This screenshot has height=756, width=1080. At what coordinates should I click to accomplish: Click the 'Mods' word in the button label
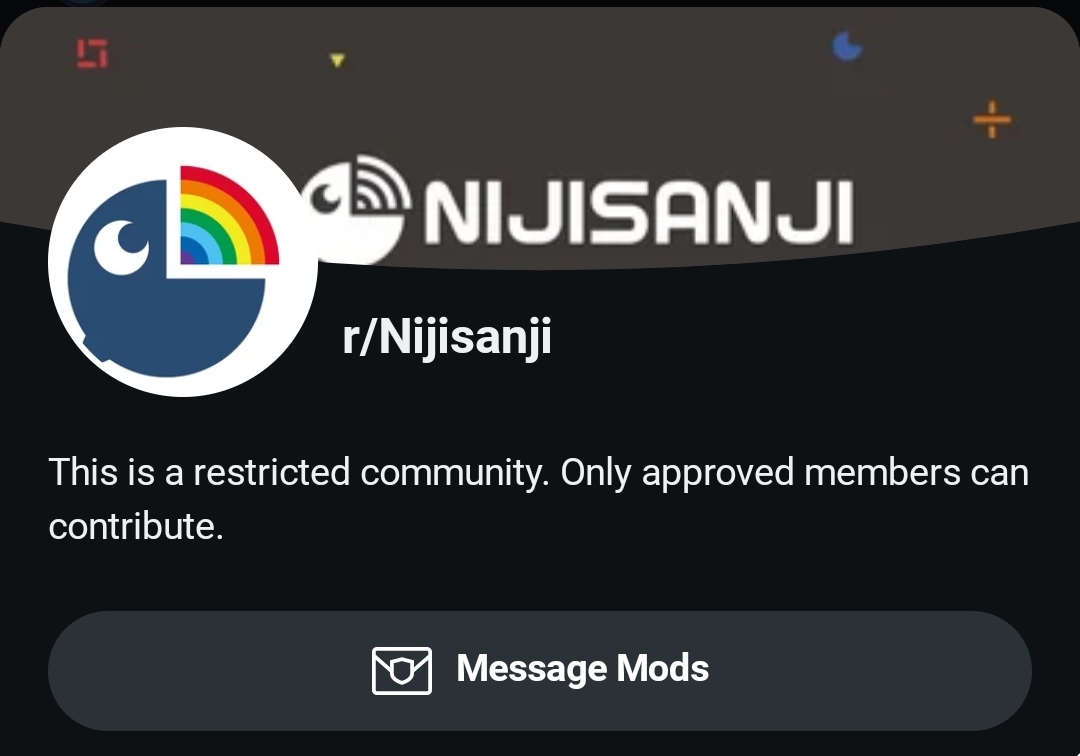coord(663,668)
